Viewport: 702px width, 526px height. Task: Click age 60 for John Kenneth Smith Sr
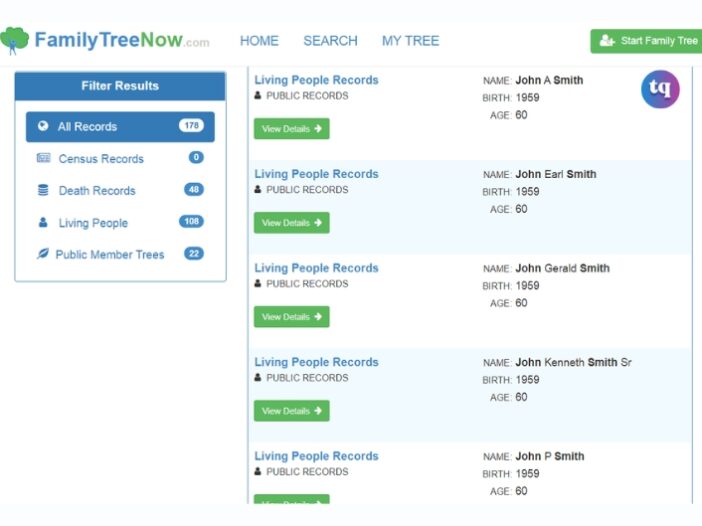coord(521,397)
